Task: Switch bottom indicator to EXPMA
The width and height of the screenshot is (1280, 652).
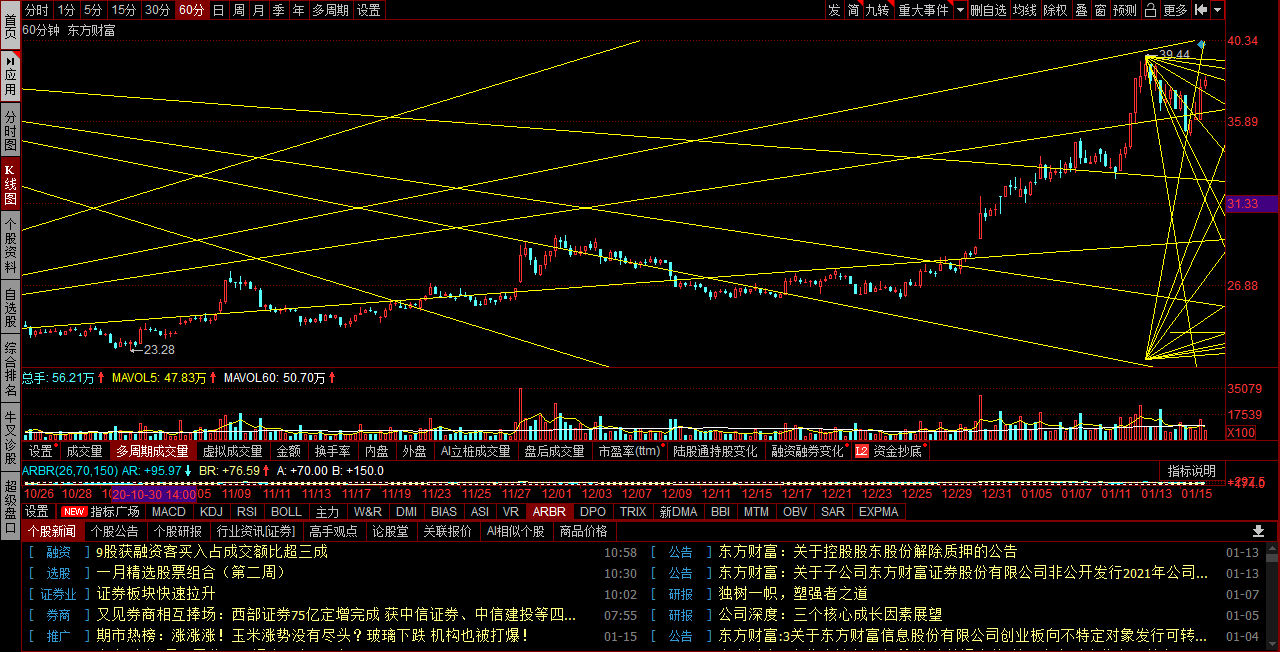Action: pyautogui.click(x=879, y=511)
